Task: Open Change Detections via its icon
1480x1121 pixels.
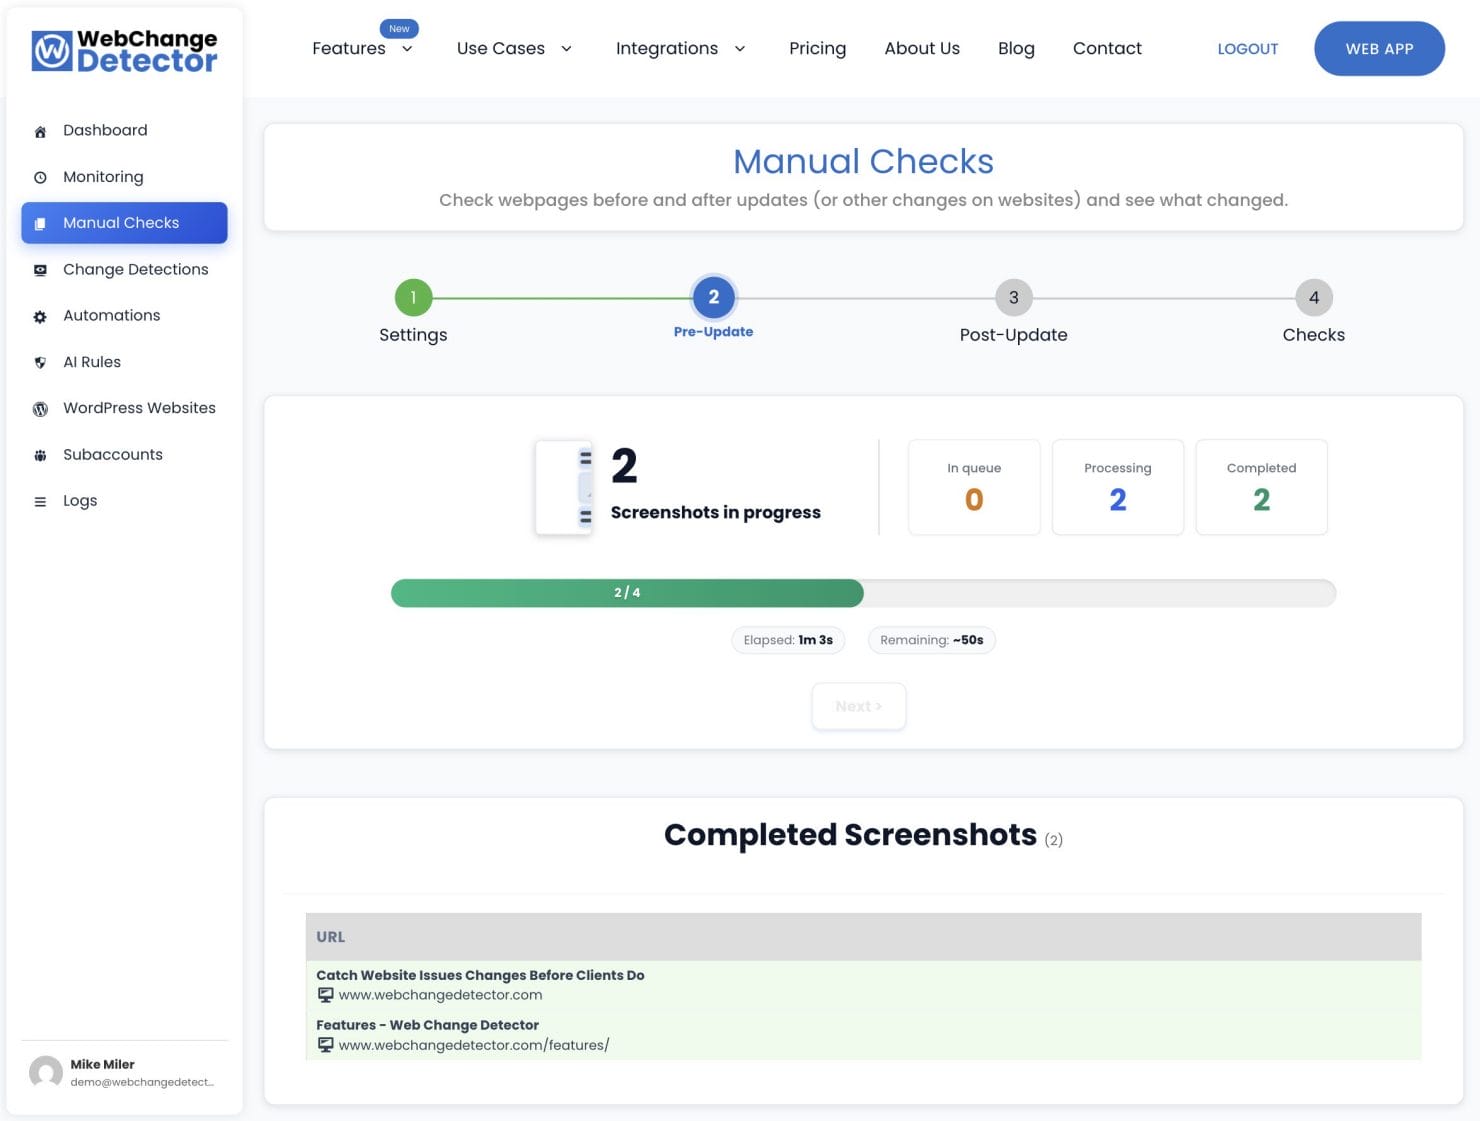Action: tap(40, 270)
